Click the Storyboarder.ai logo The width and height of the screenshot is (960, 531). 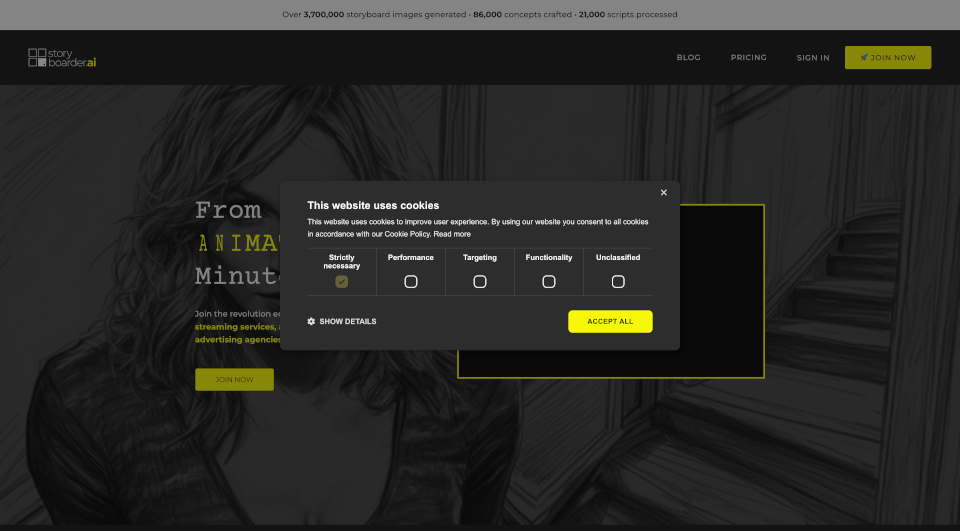62,58
